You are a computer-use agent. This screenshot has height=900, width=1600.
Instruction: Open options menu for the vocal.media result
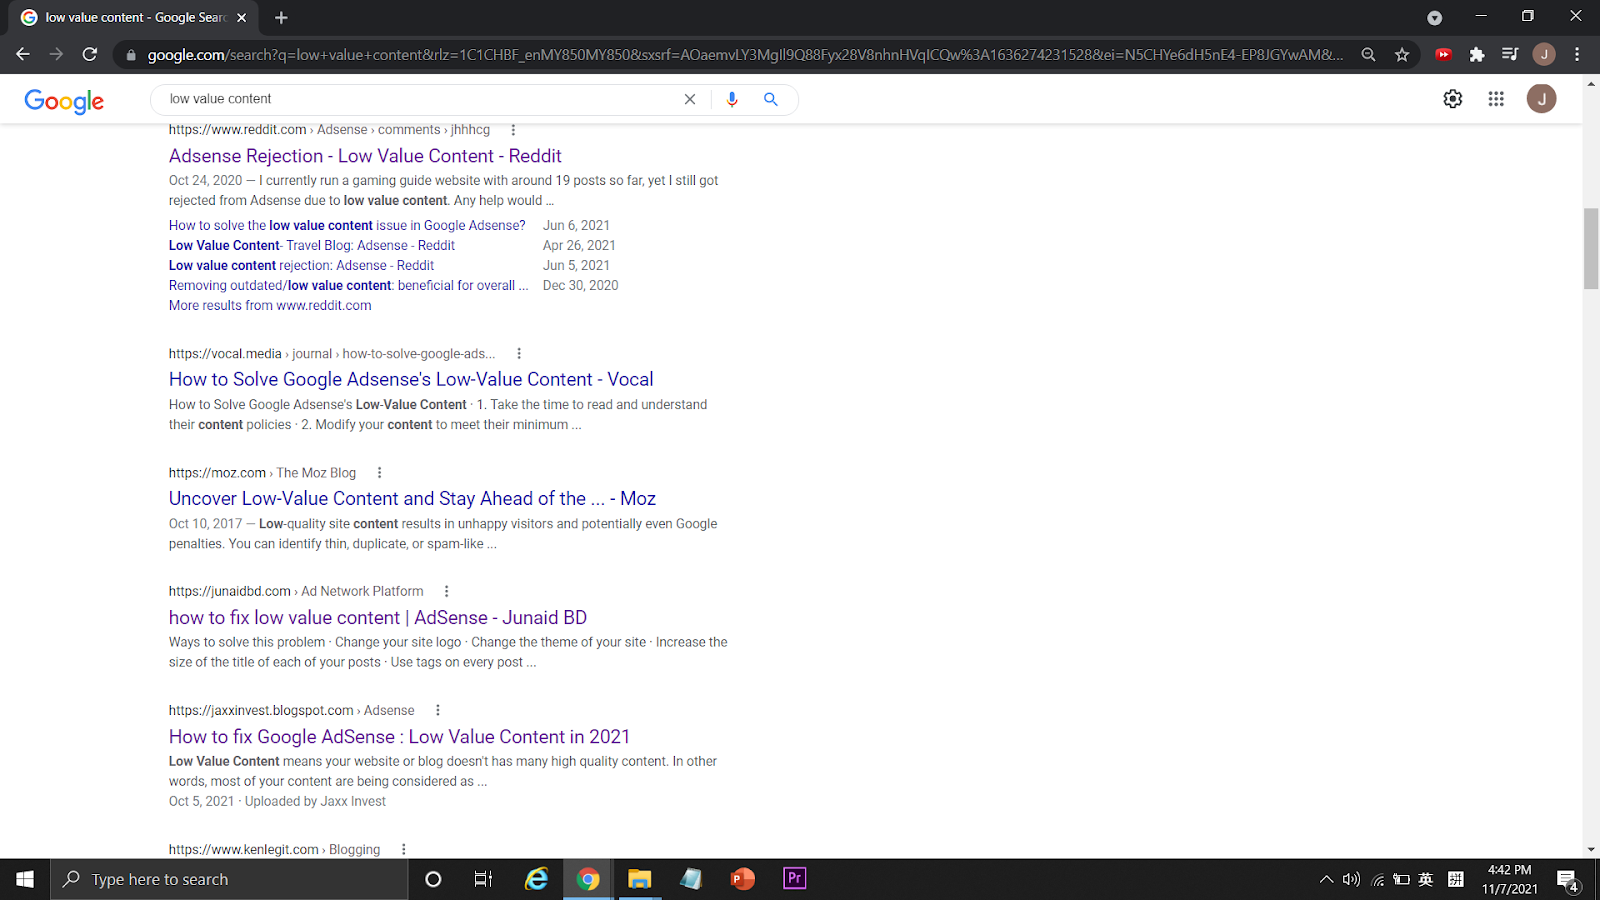coord(519,354)
